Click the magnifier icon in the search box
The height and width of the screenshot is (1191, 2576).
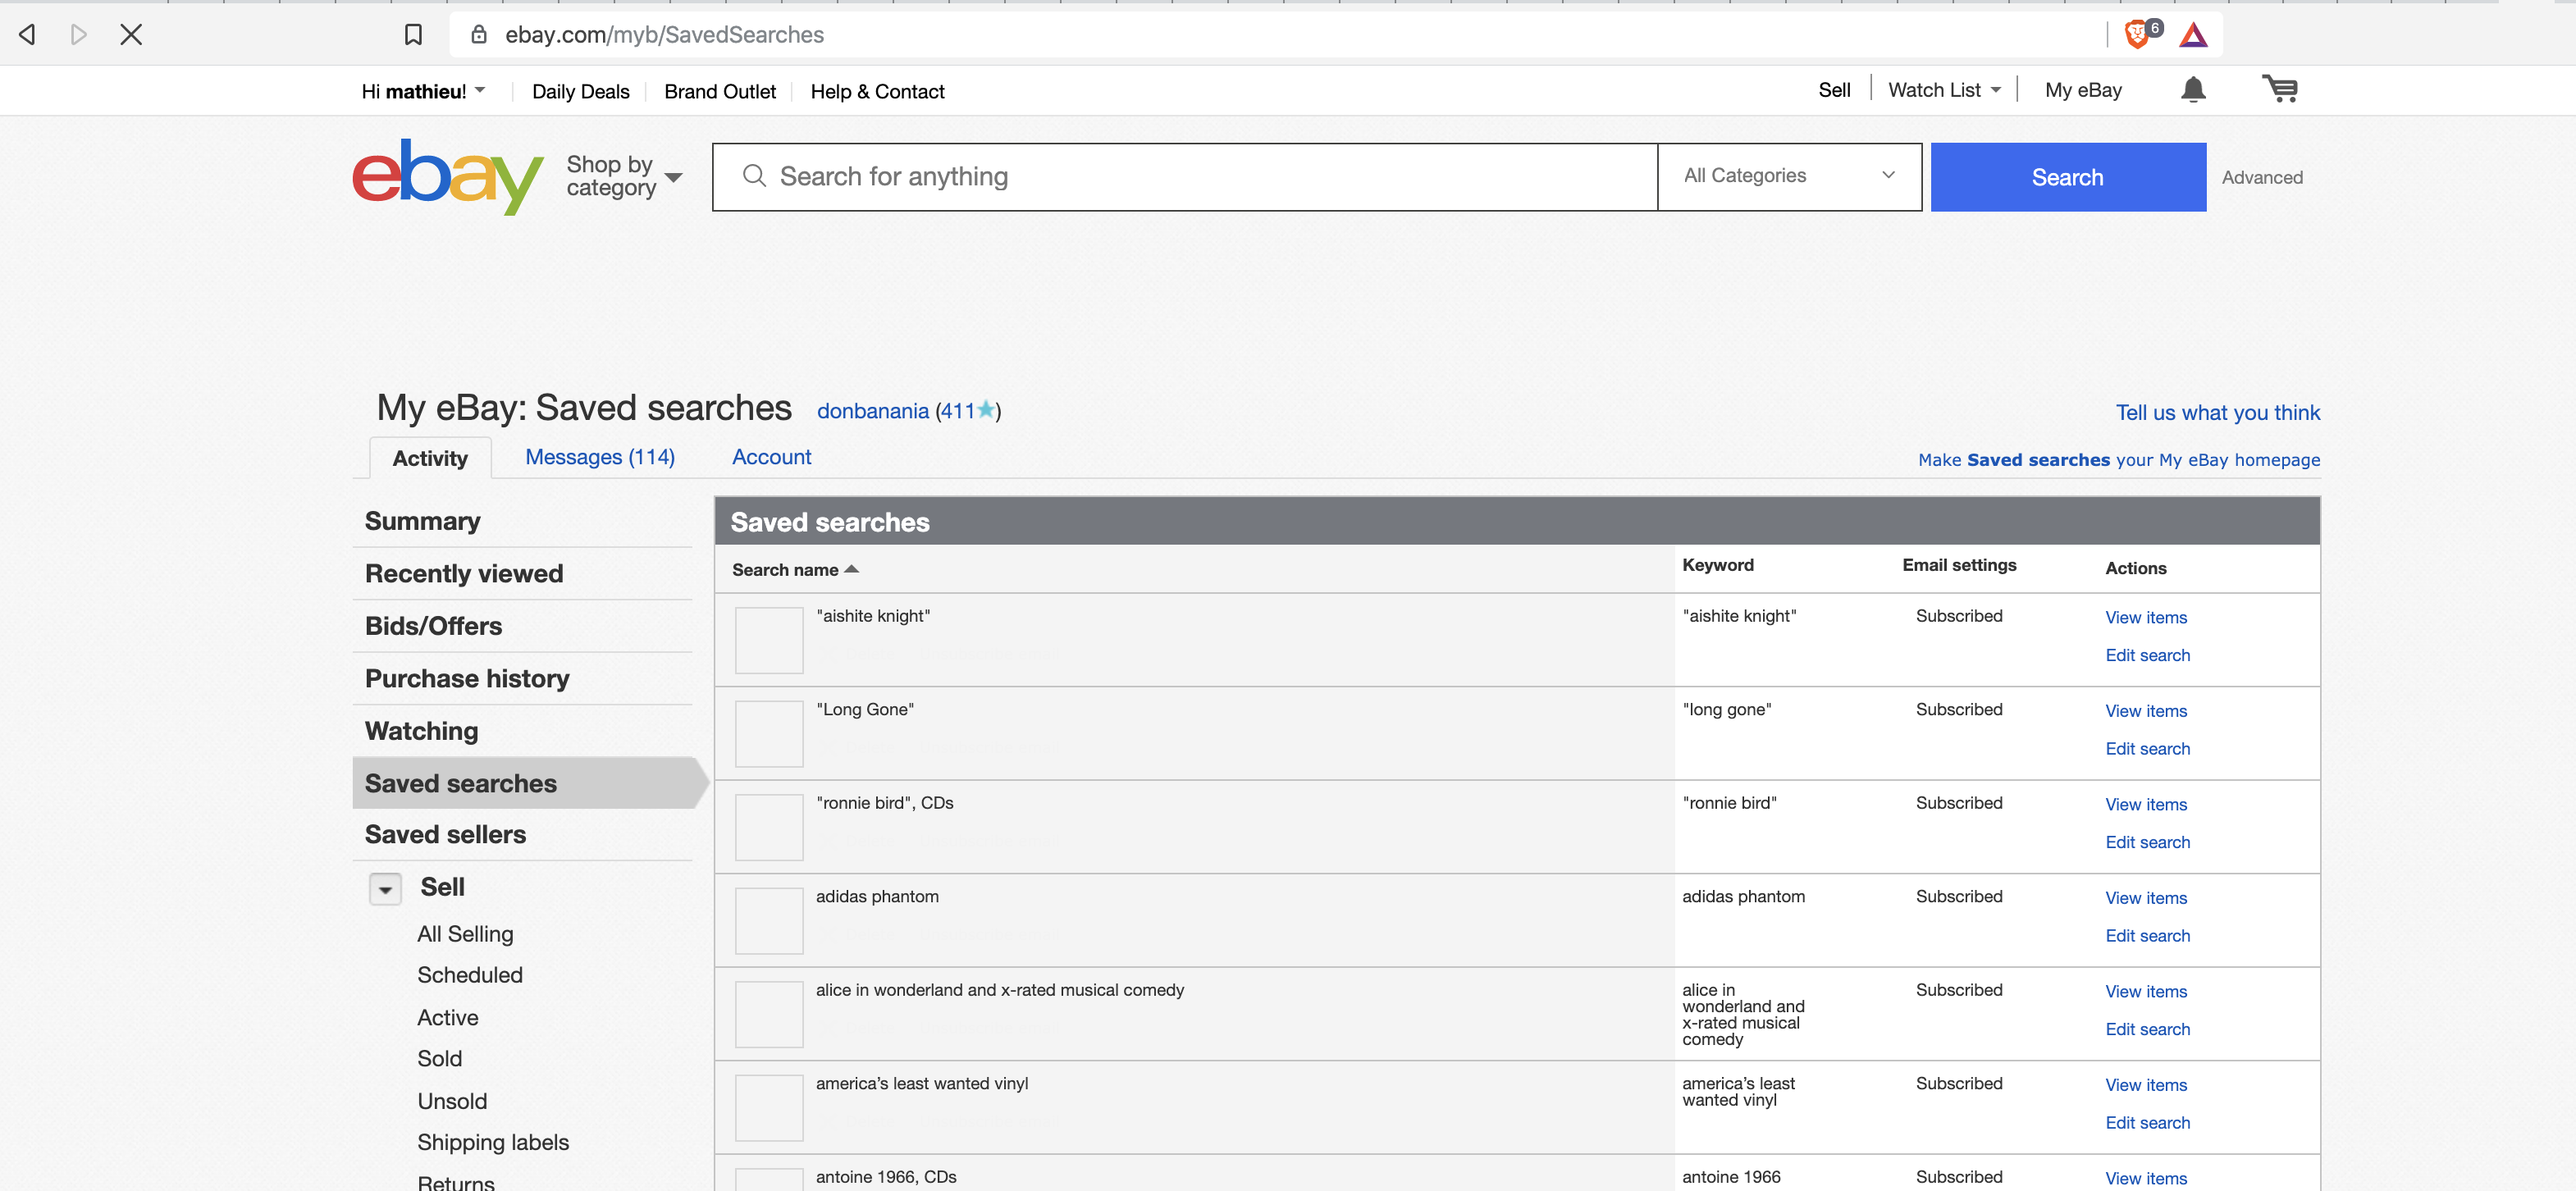[x=754, y=176]
